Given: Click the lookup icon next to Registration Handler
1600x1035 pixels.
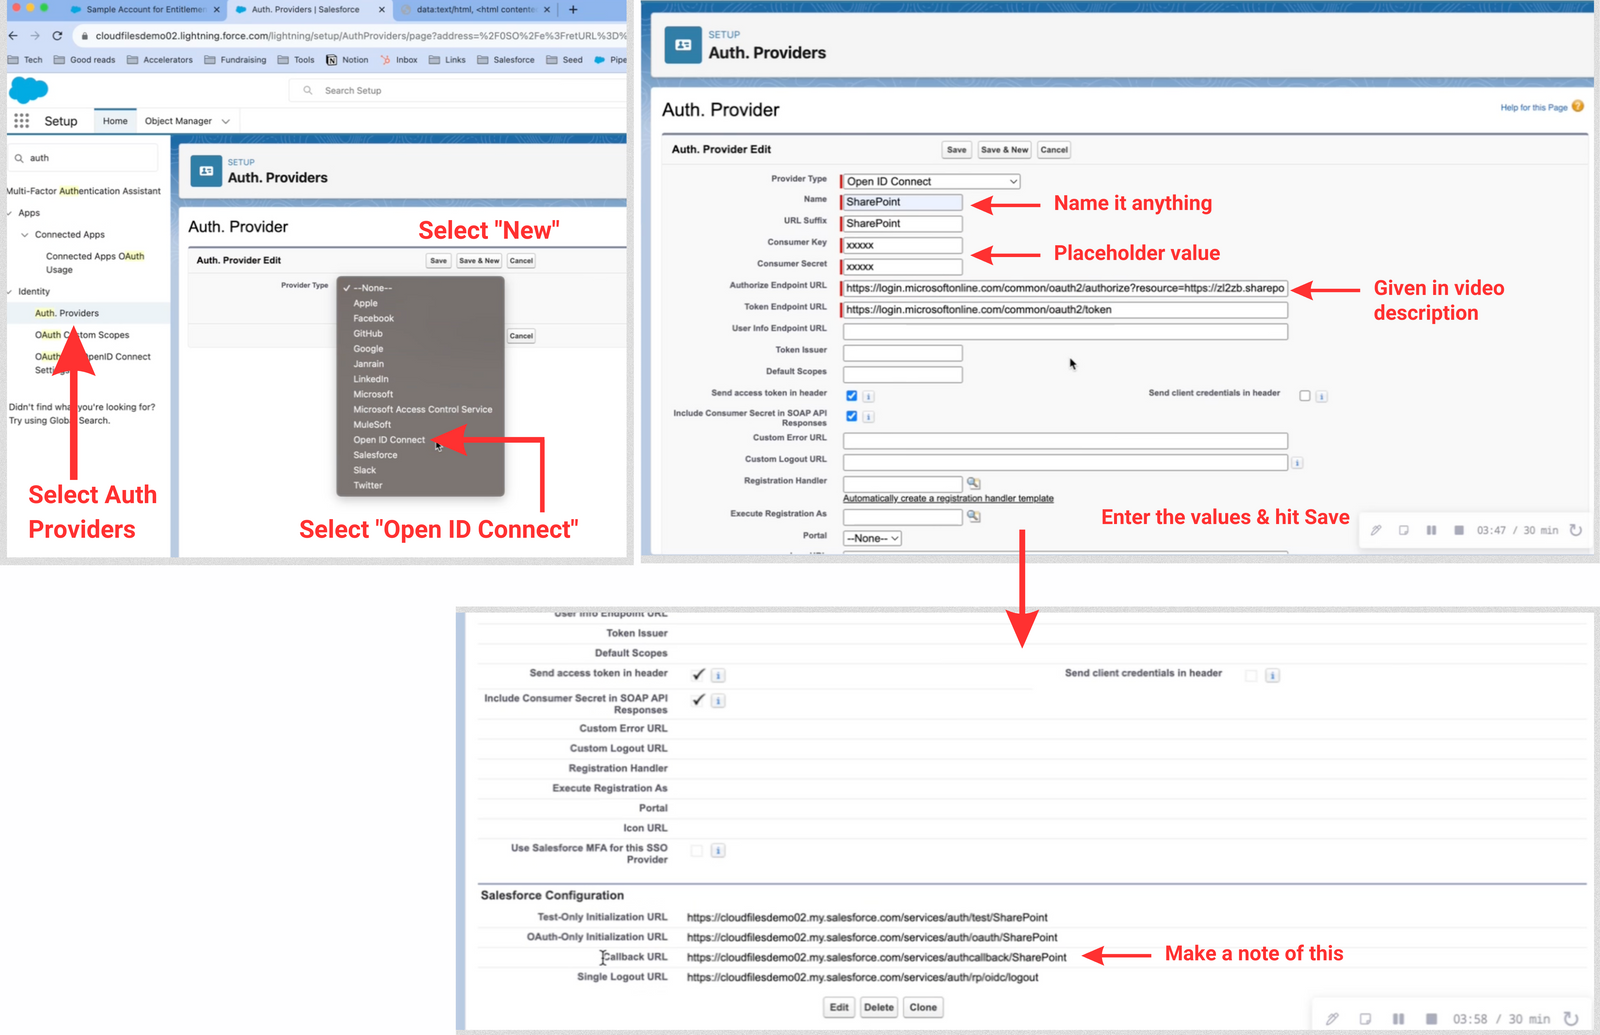Looking at the screenshot, I should 973,483.
